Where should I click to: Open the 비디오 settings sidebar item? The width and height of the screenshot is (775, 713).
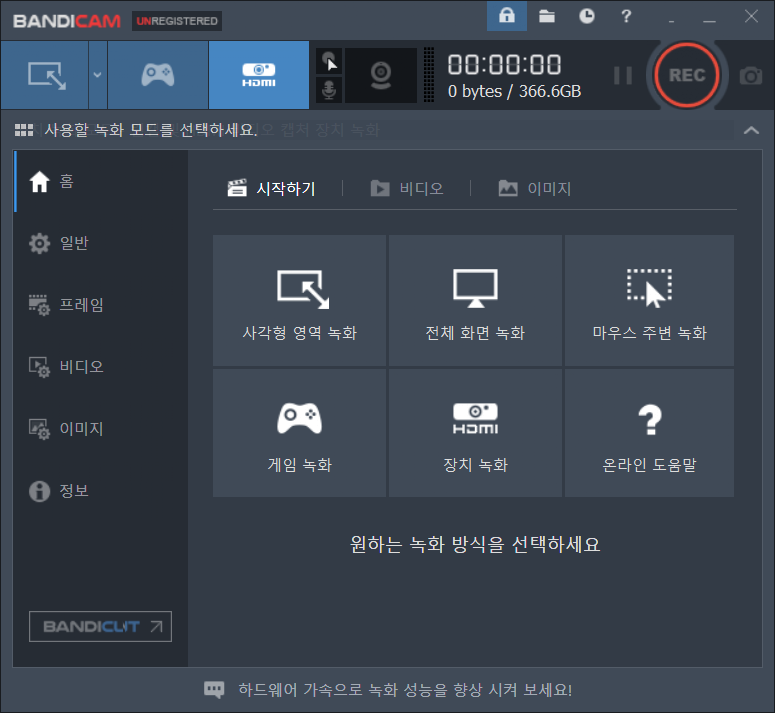point(101,367)
